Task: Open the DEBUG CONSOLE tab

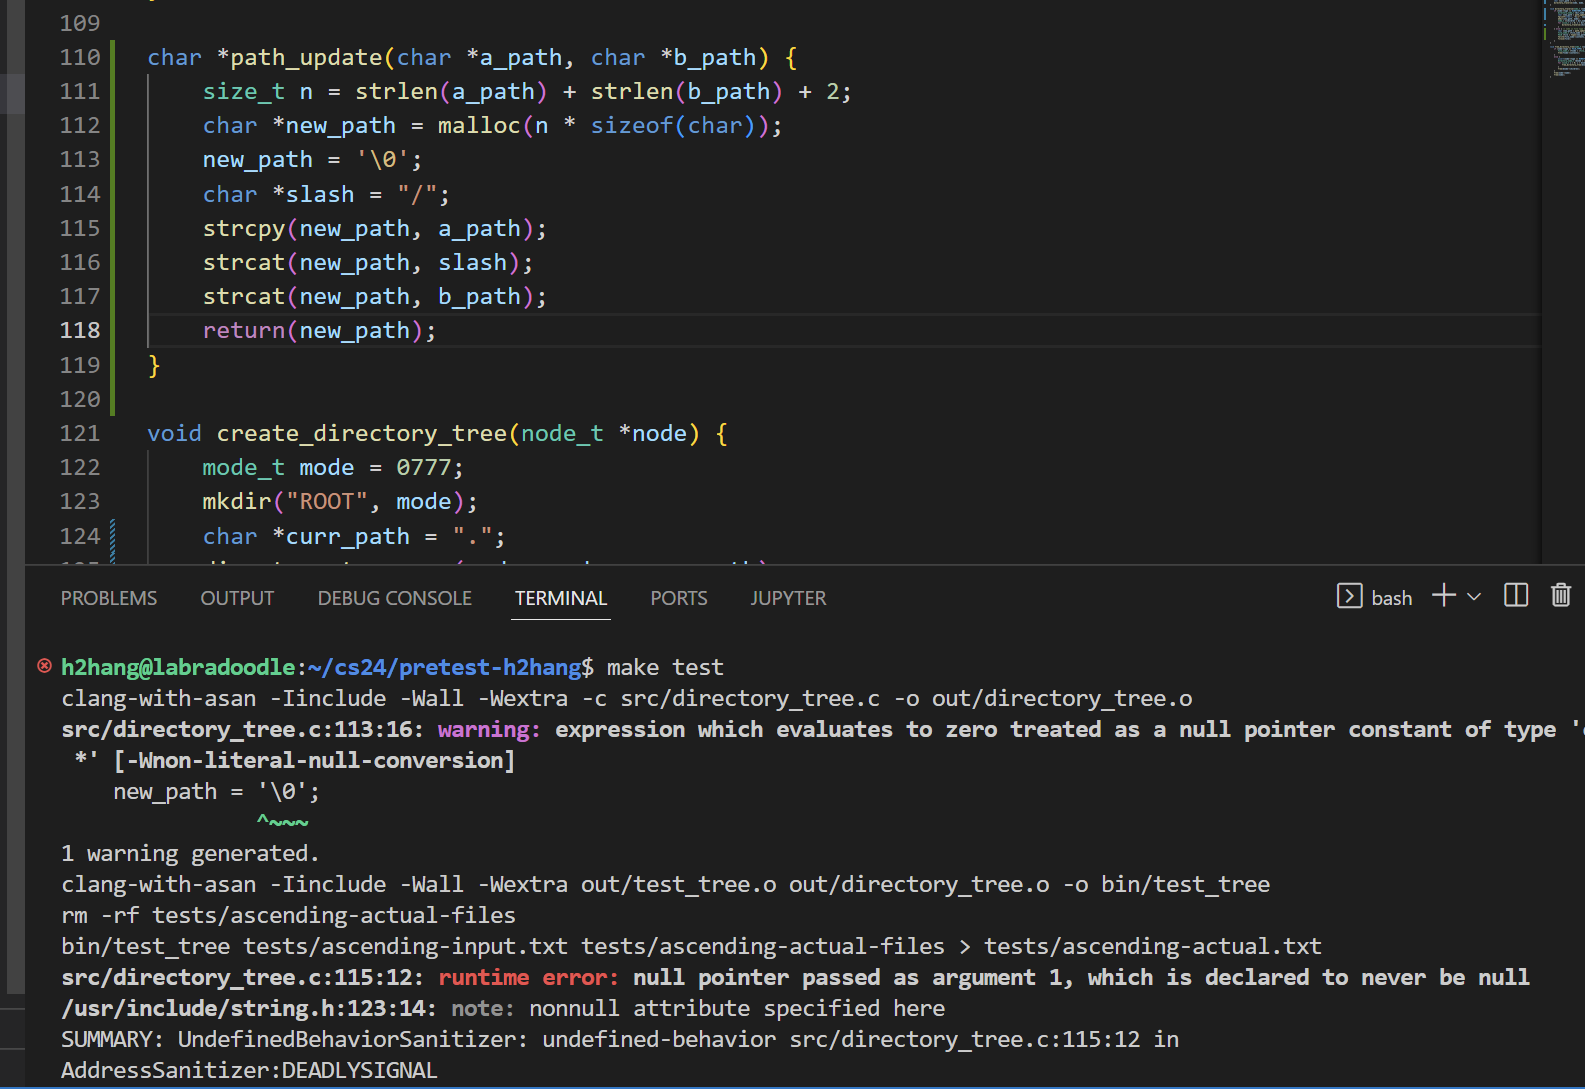Action: (395, 598)
